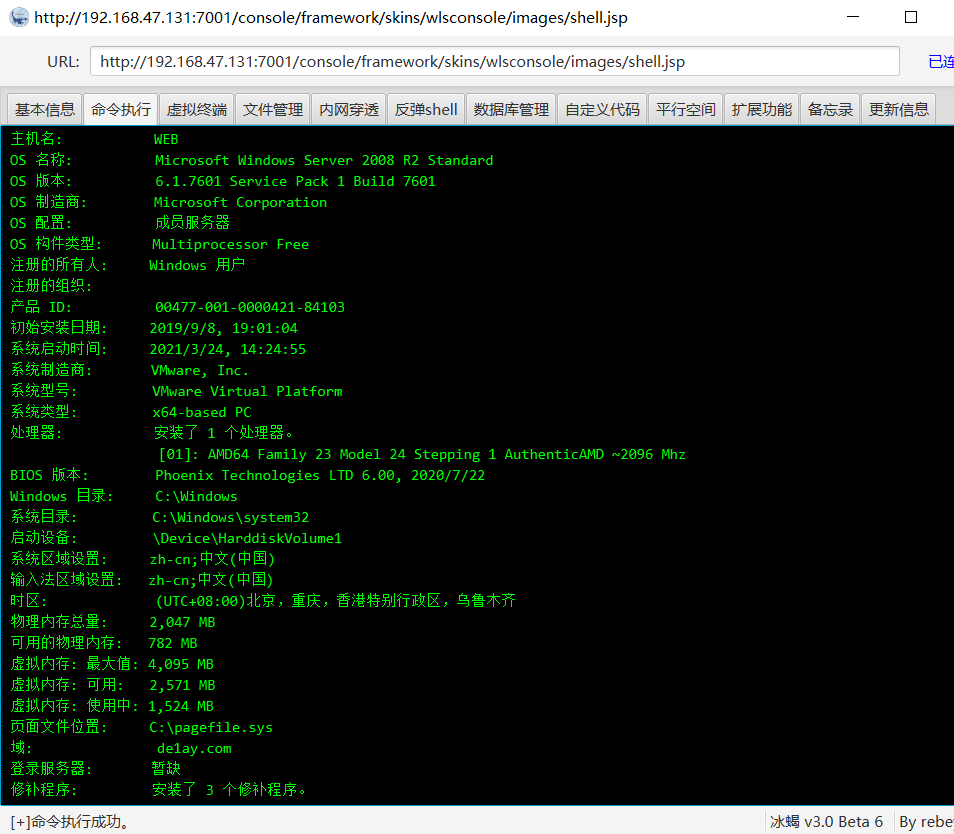Click total physical memory 2,047 MB

tap(183, 622)
